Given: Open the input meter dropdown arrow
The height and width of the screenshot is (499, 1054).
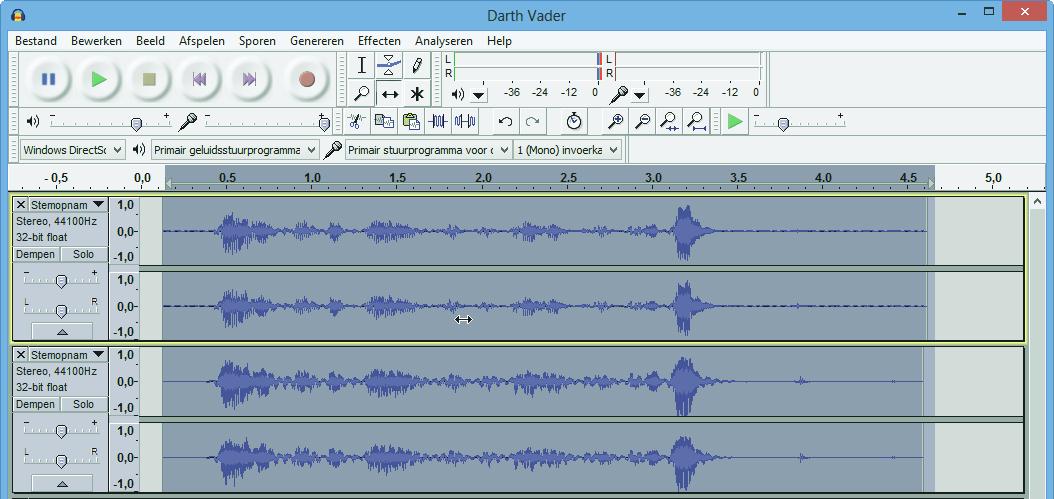Looking at the screenshot, I should tap(639, 95).
